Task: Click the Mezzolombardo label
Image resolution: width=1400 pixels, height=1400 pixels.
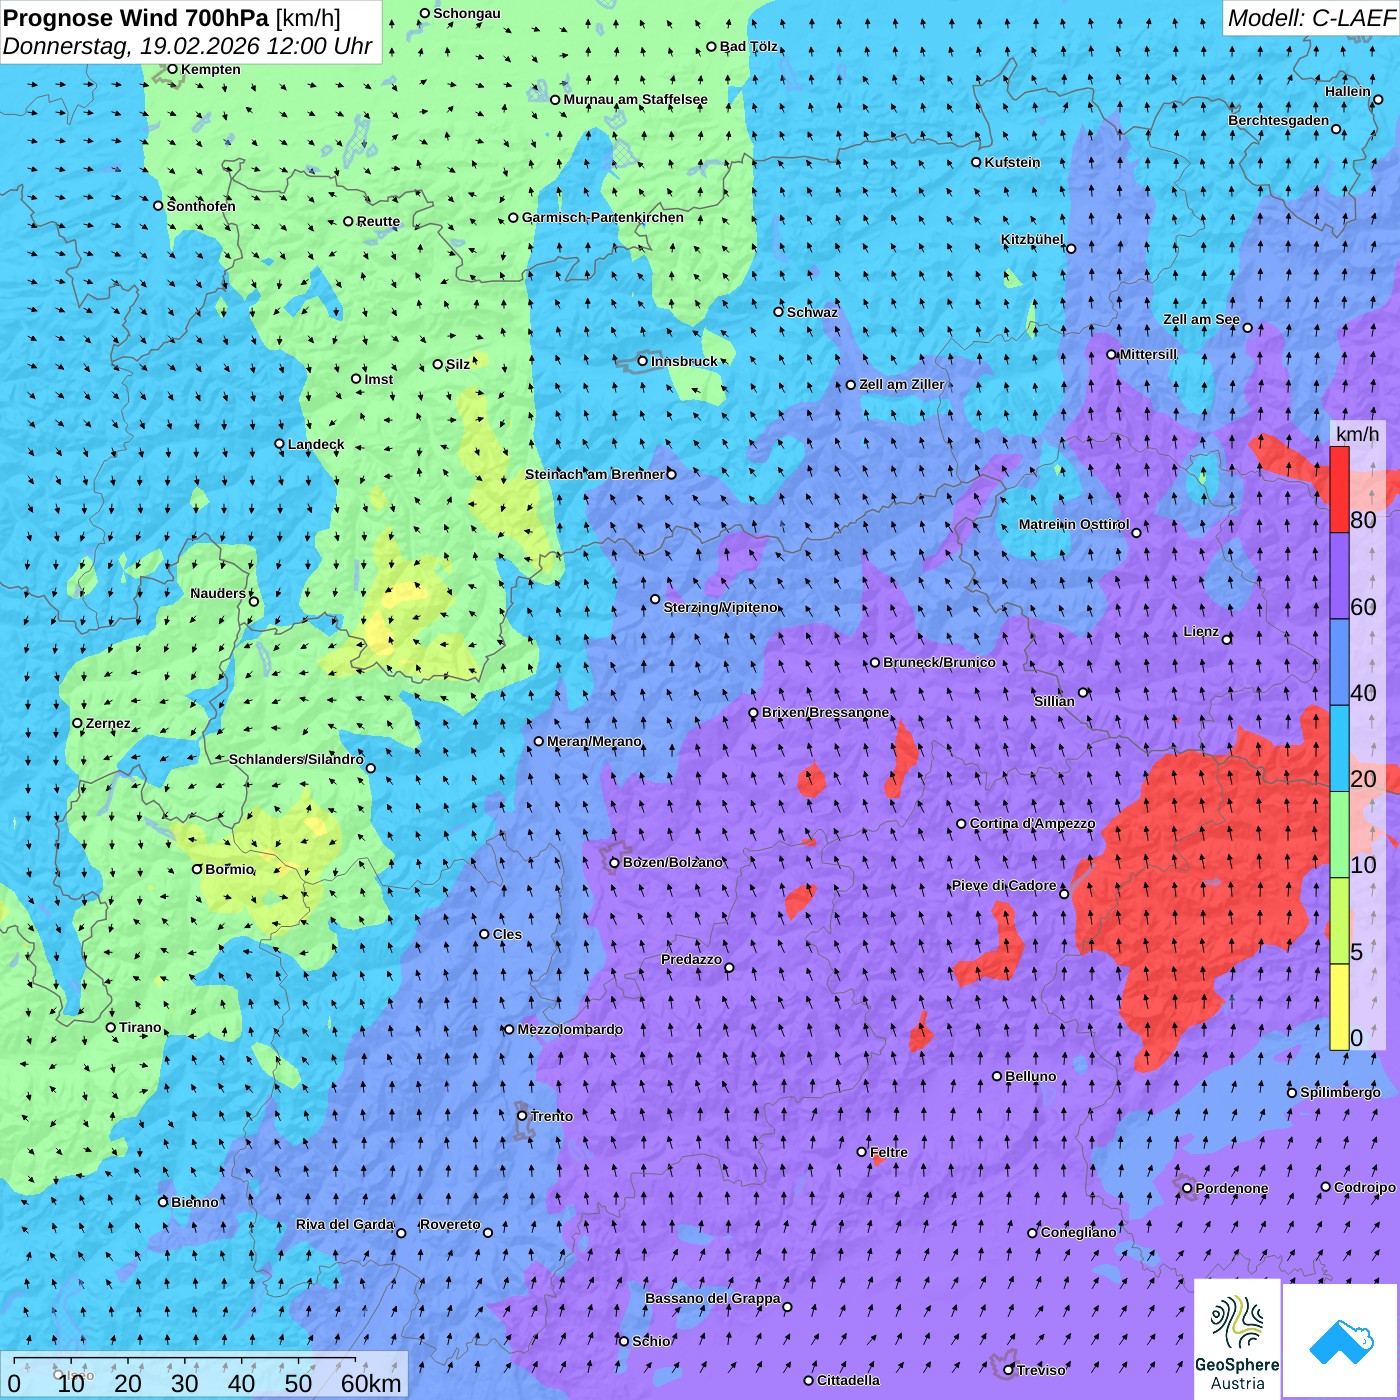Action: coord(570,1029)
